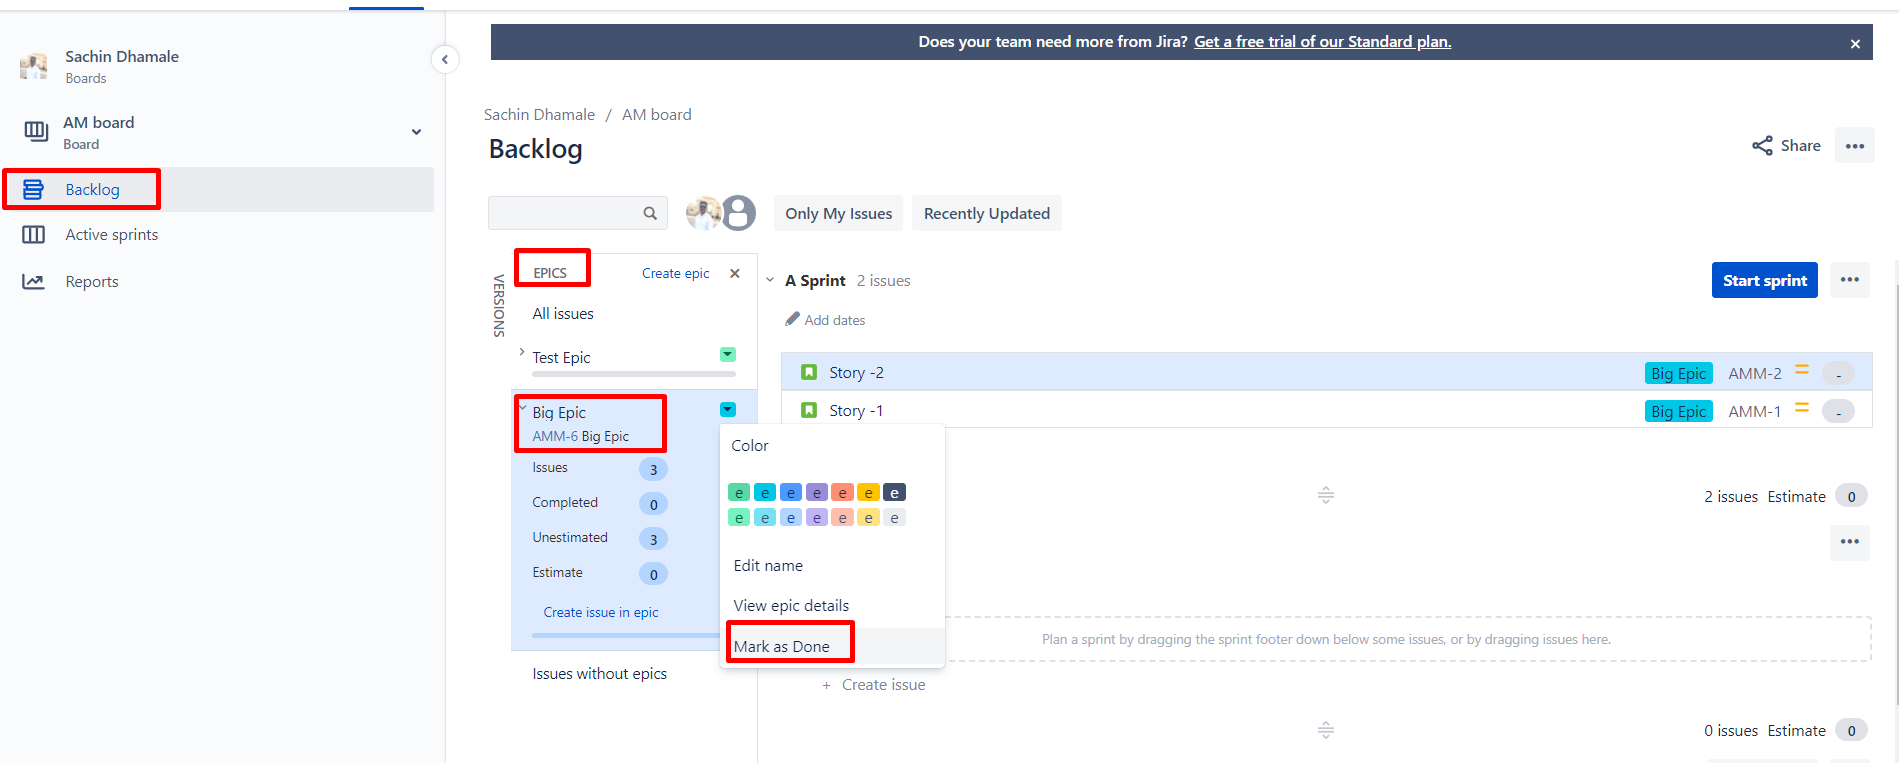Mark the Big Epic as Done
The image size is (1899, 763).
point(782,647)
